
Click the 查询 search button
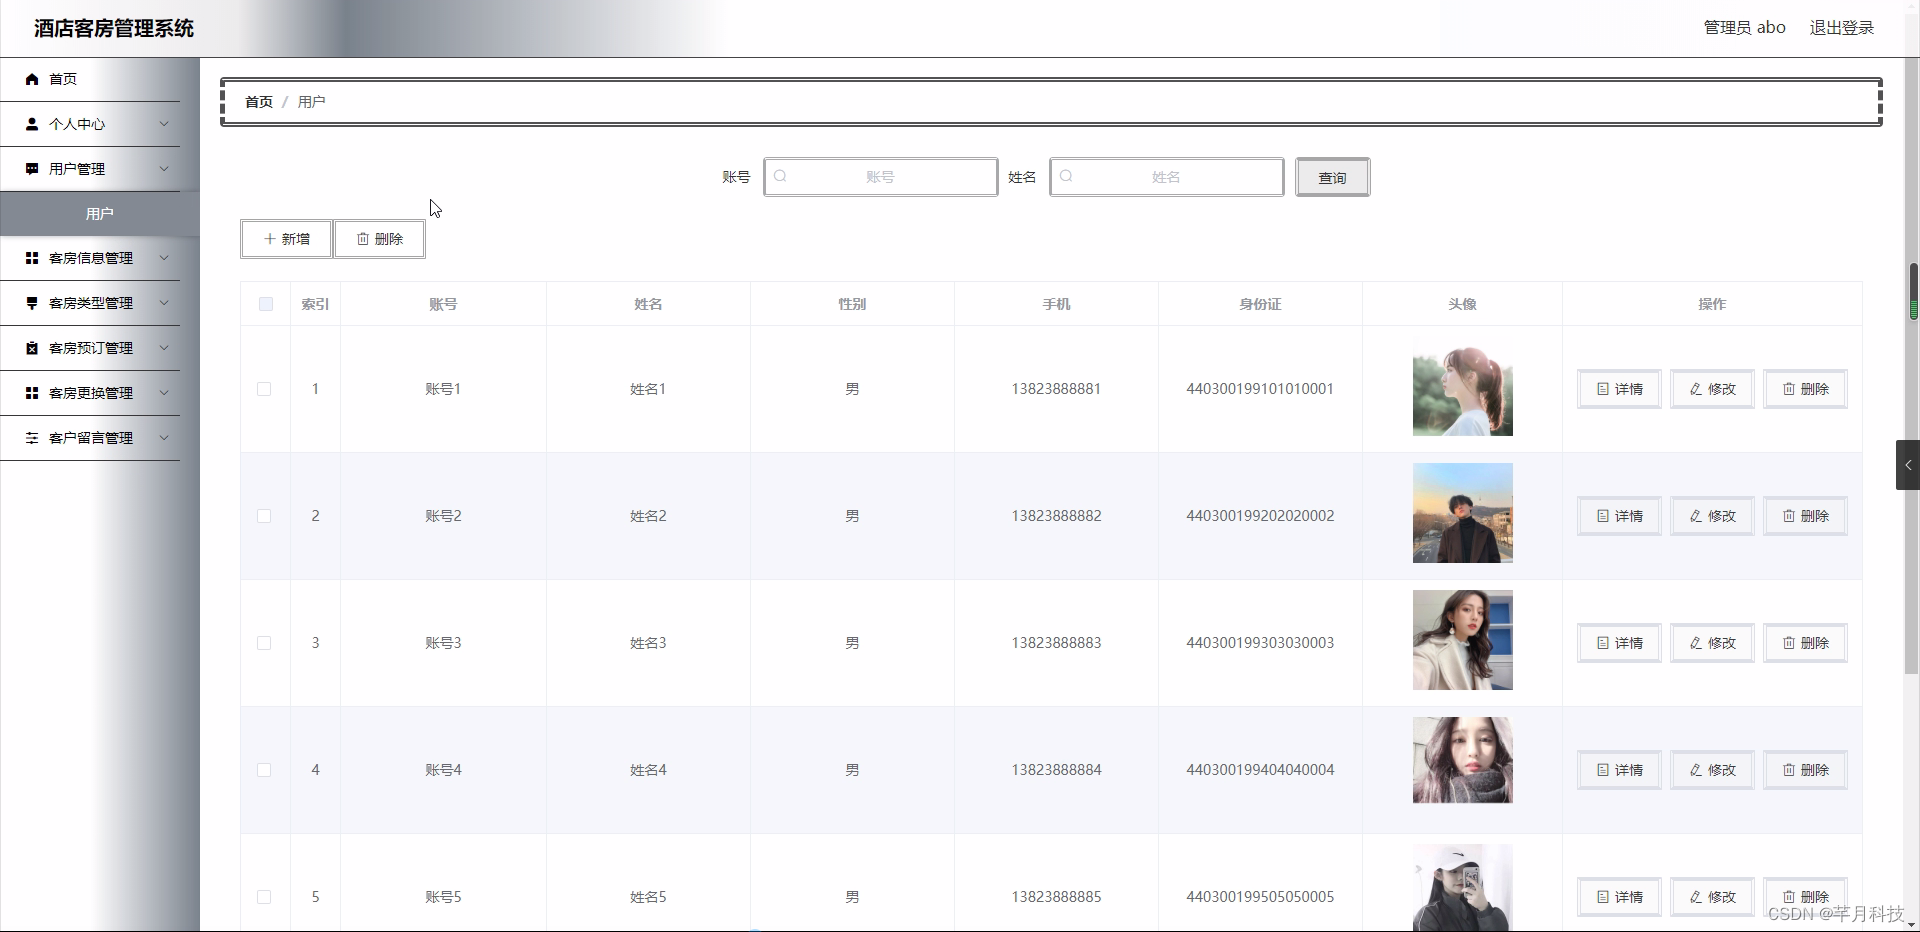(x=1332, y=177)
